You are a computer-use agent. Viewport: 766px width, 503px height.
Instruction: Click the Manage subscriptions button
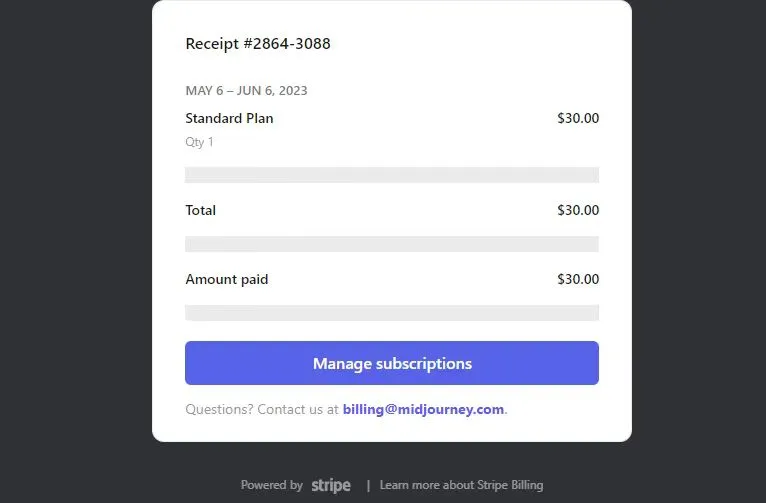392,363
